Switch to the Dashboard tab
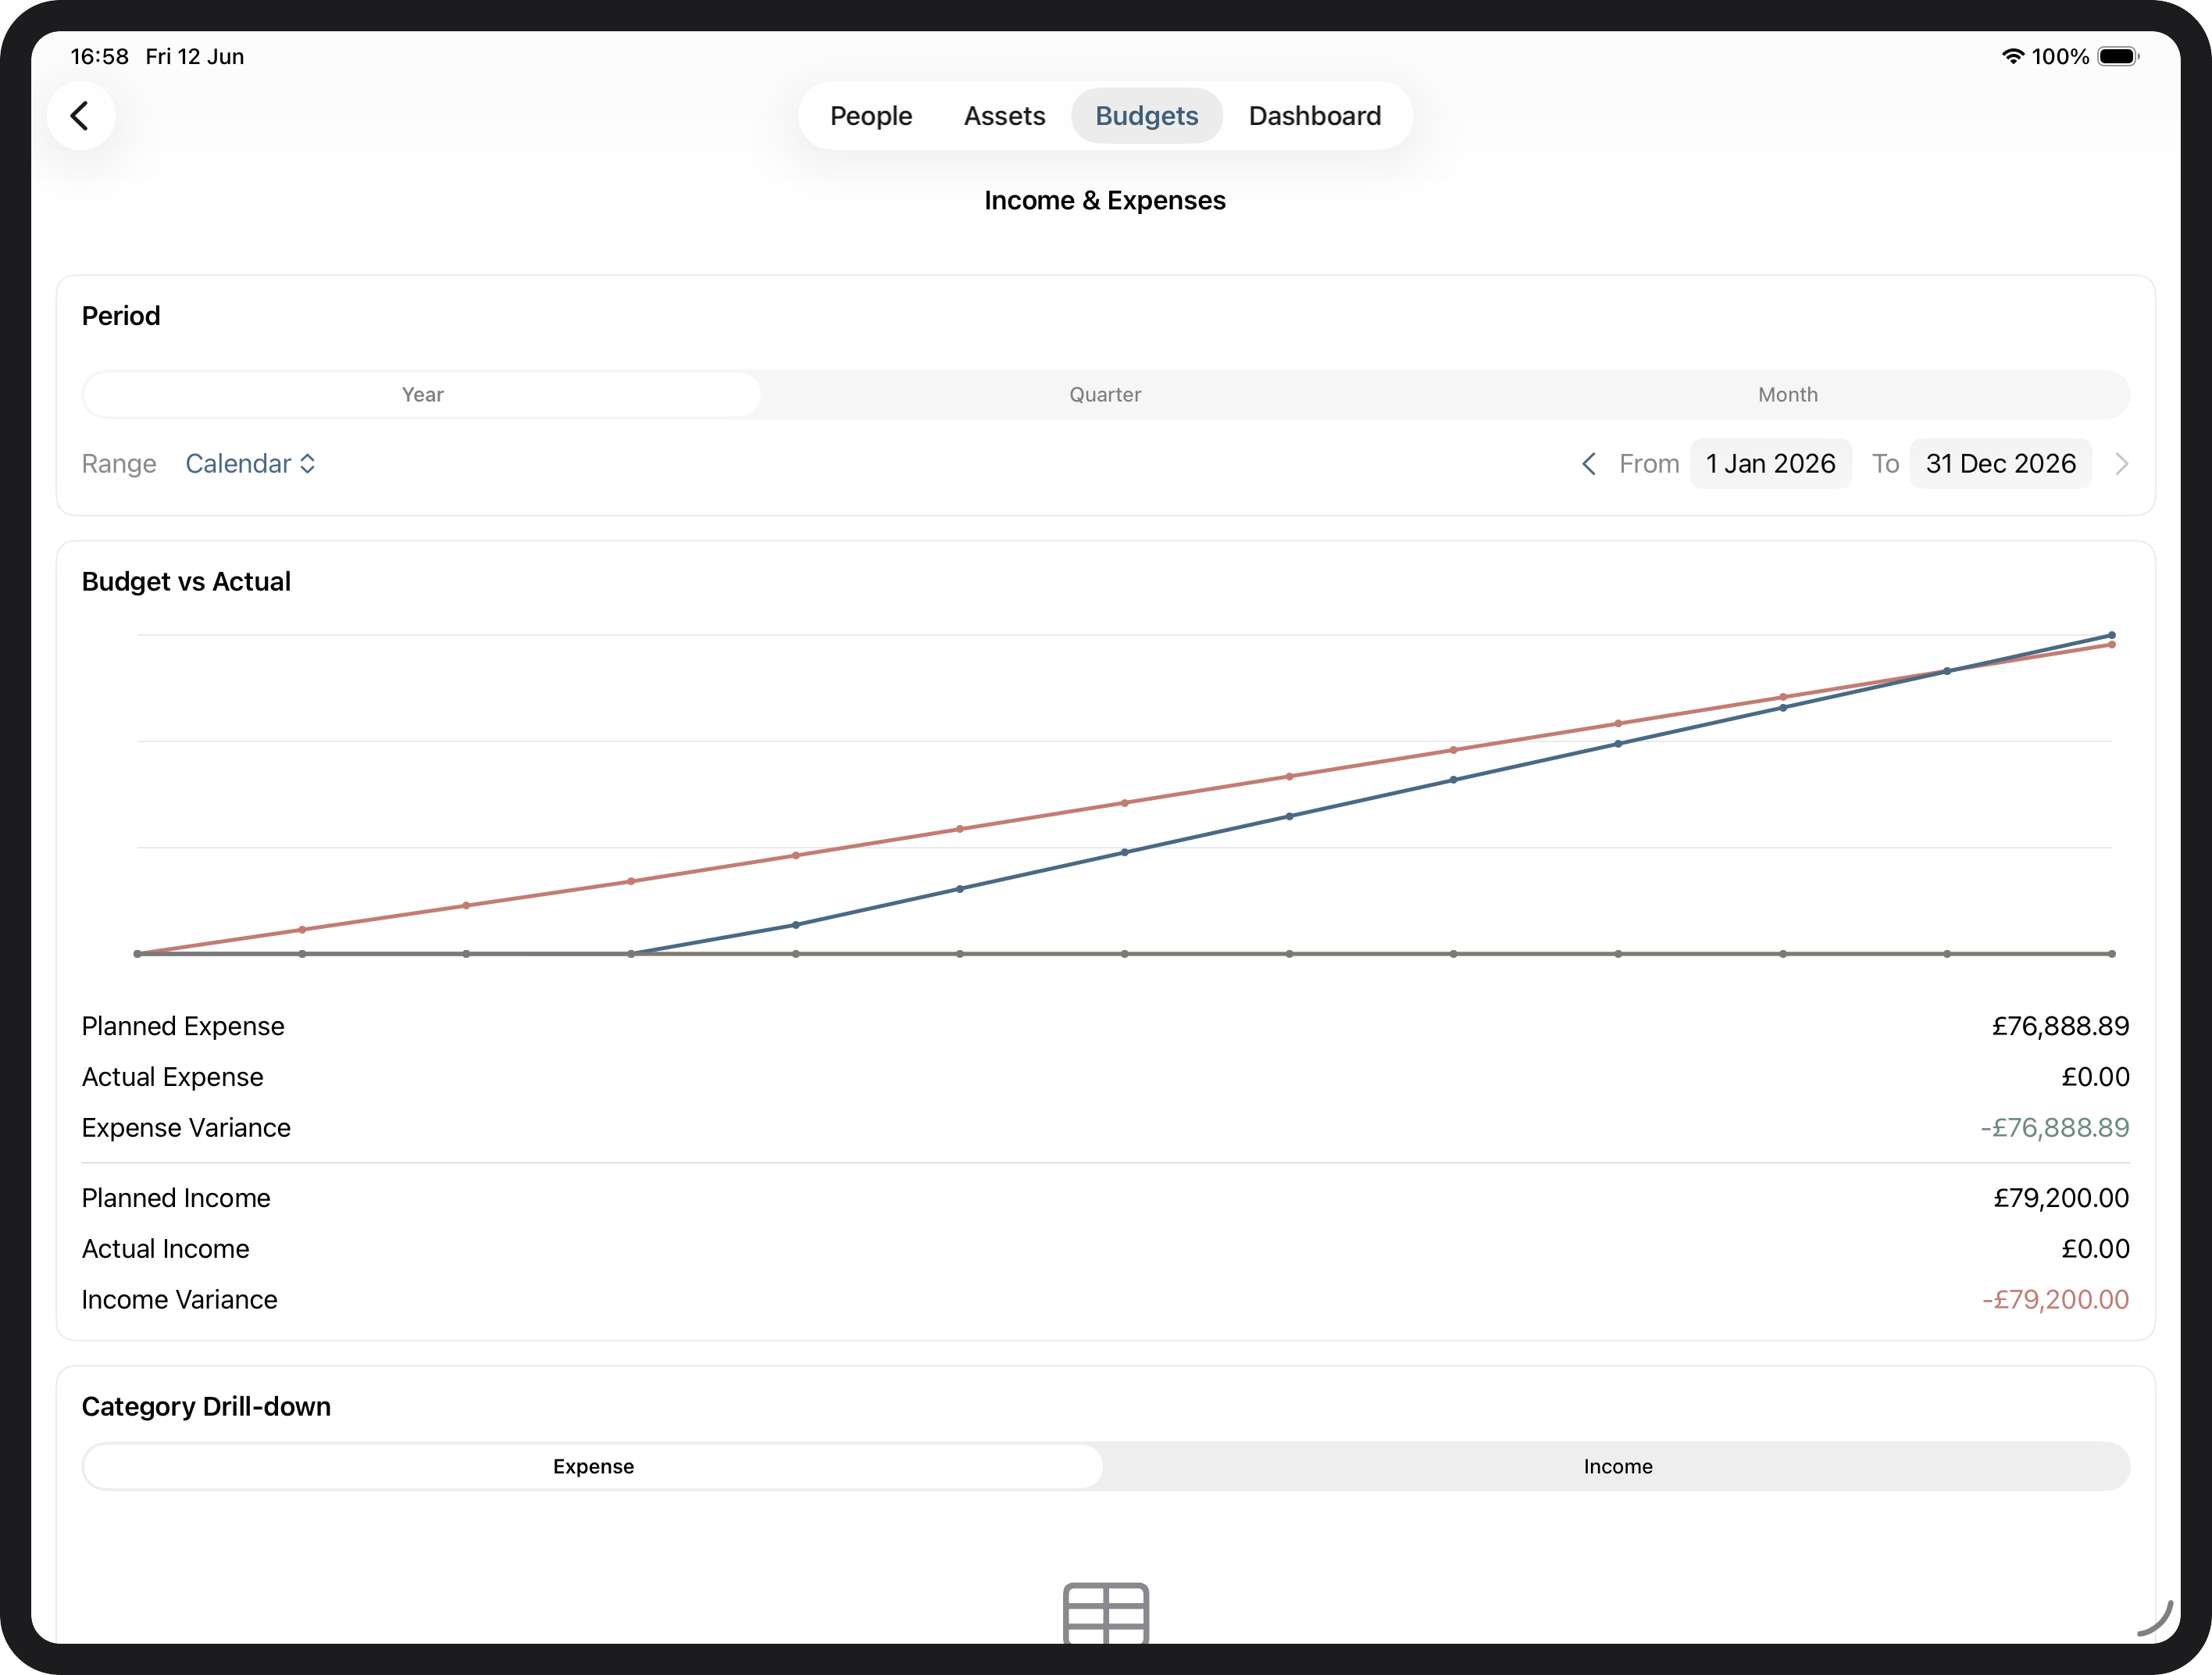Image resolution: width=2212 pixels, height=1675 pixels. (1315, 116)
